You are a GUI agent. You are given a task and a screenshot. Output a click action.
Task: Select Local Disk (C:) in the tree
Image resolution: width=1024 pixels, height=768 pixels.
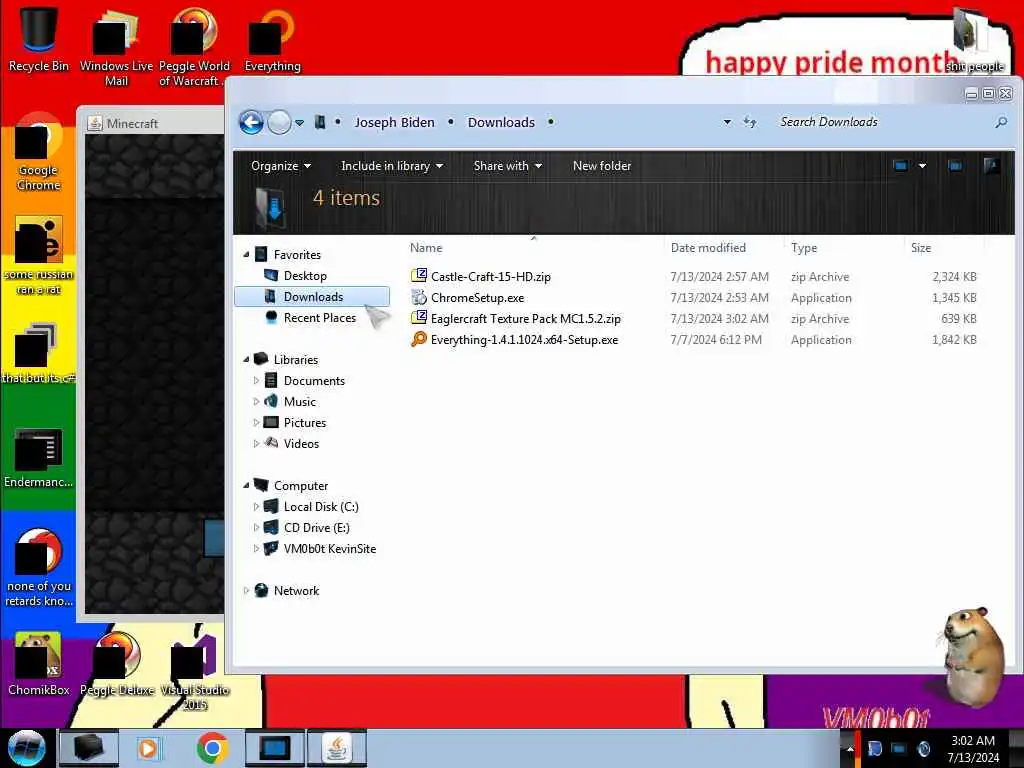(321, 506)
